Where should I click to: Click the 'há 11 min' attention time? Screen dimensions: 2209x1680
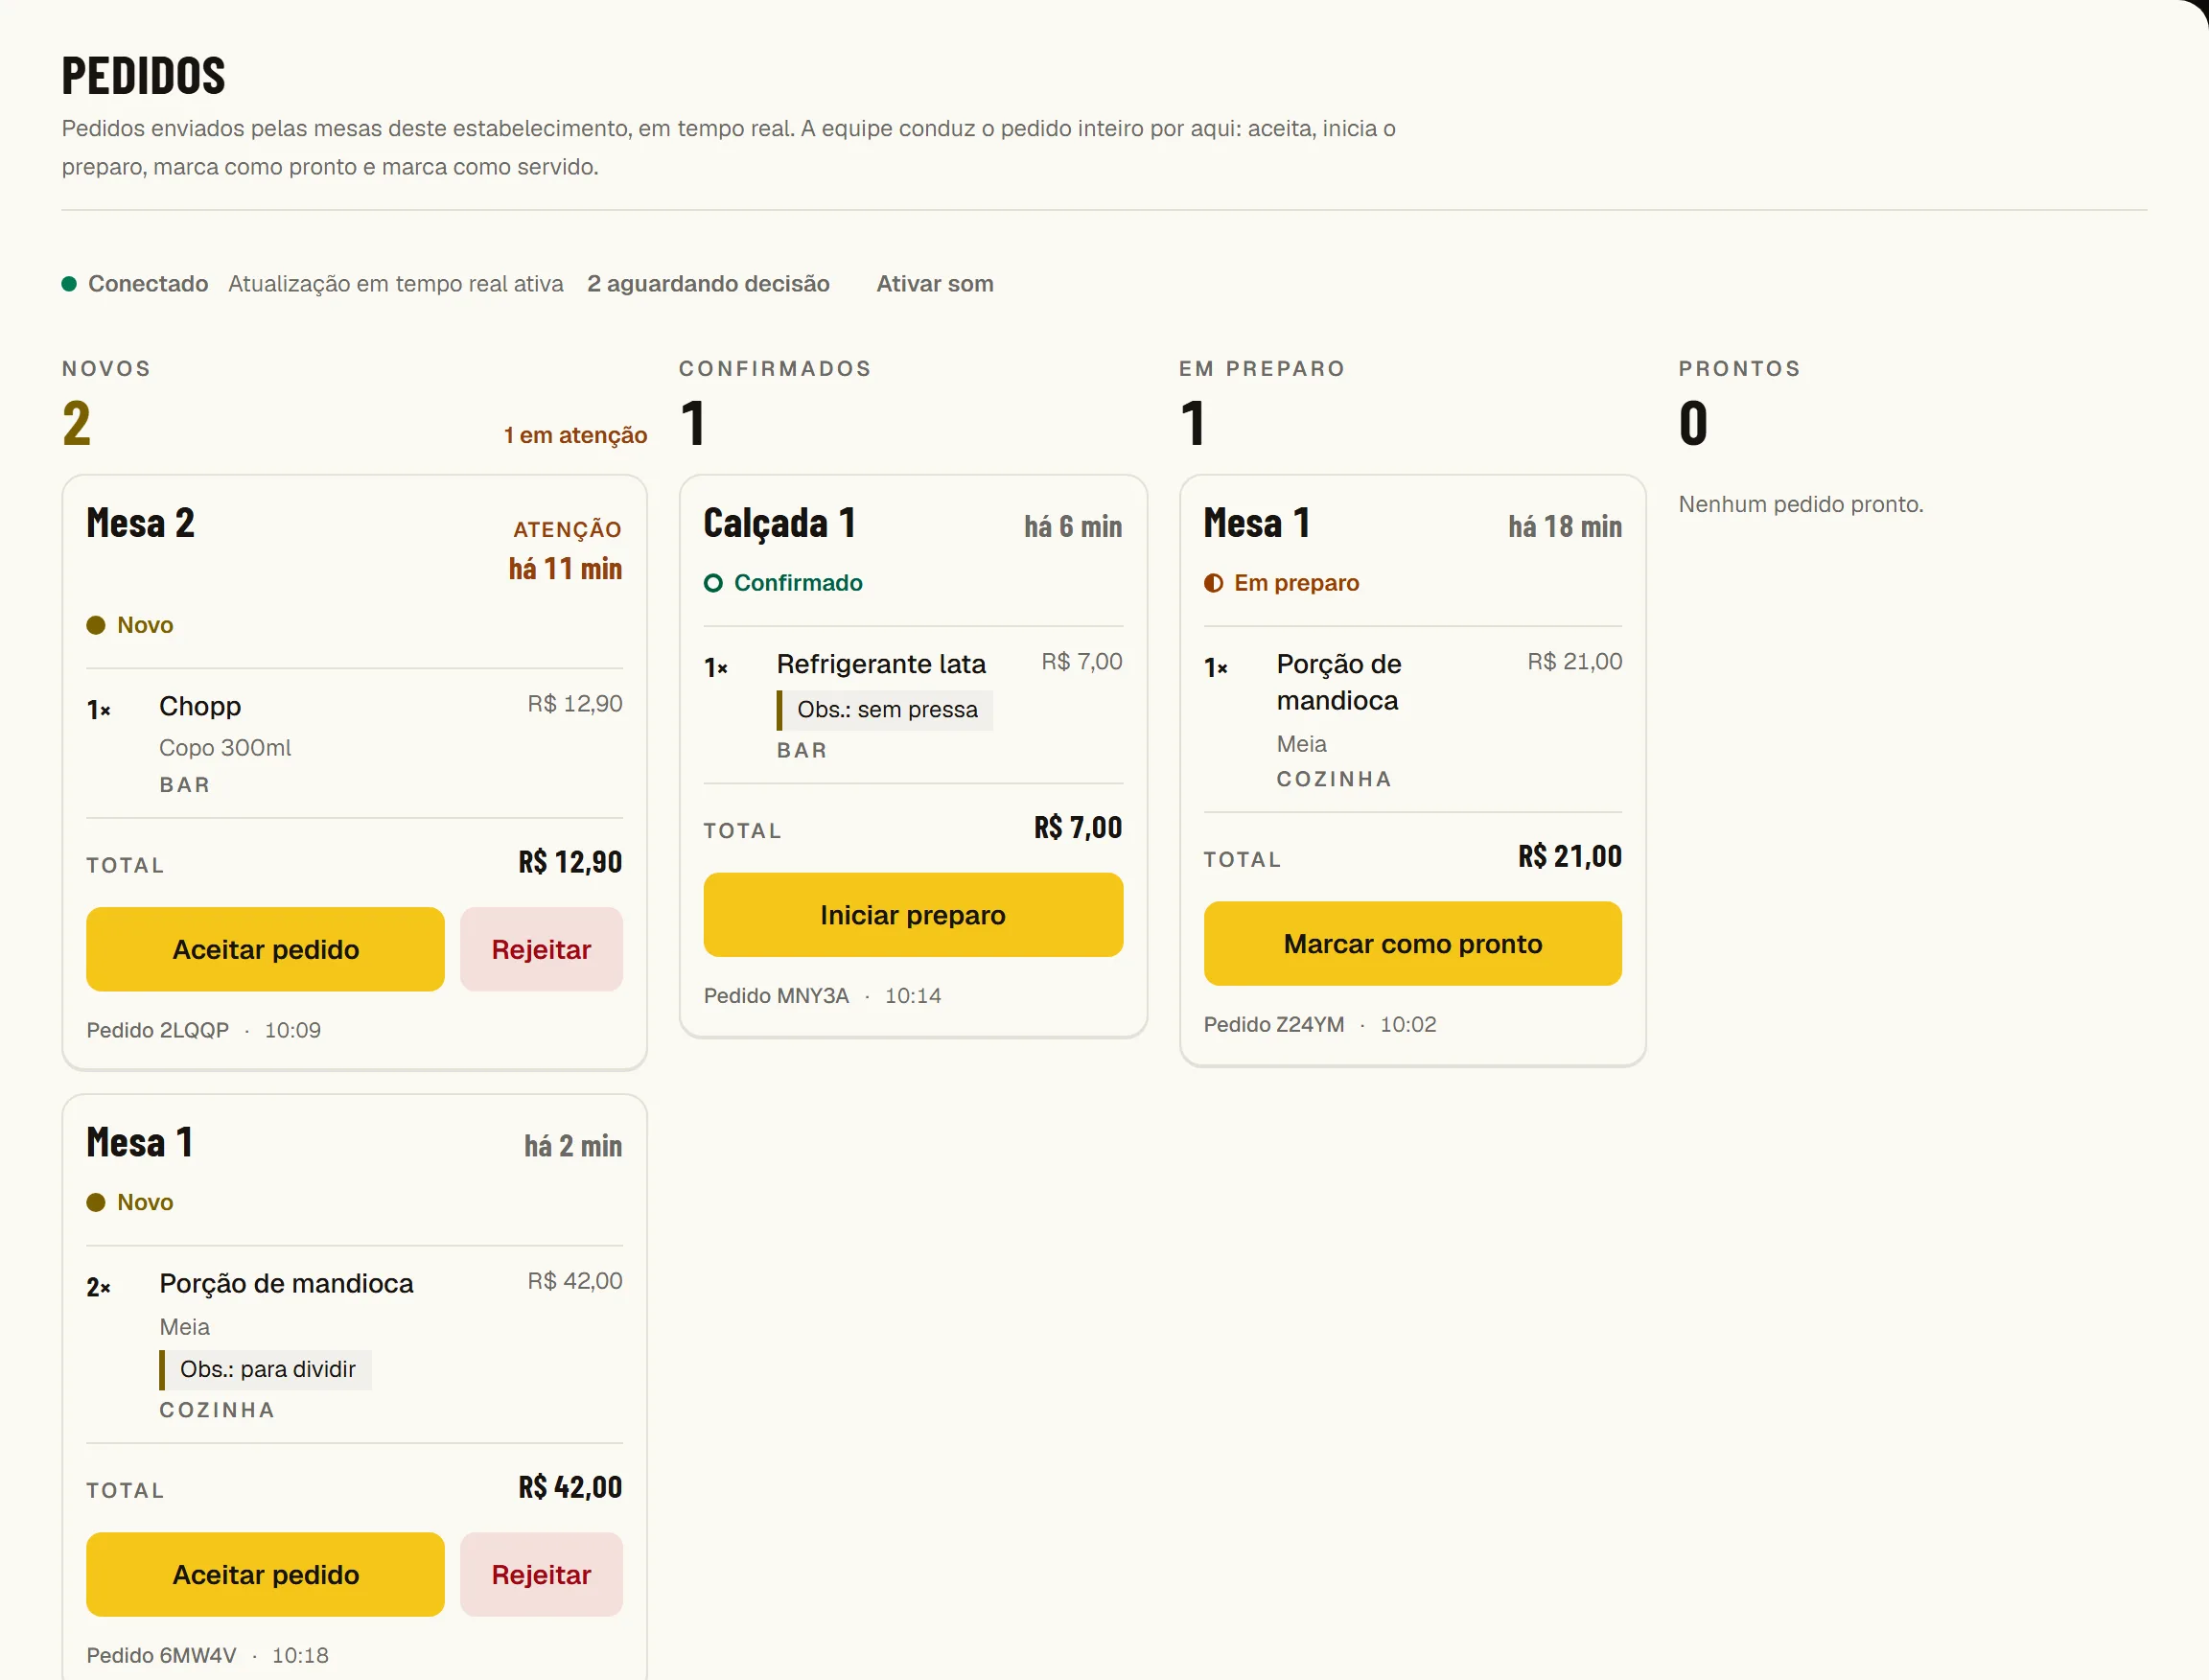565,569
